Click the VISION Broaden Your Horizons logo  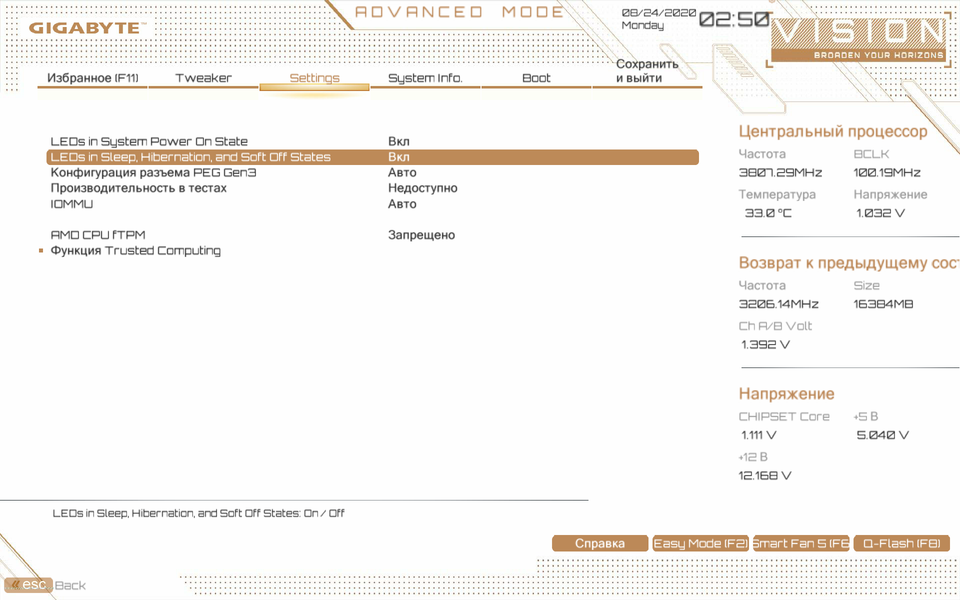[x=858, y=39]
